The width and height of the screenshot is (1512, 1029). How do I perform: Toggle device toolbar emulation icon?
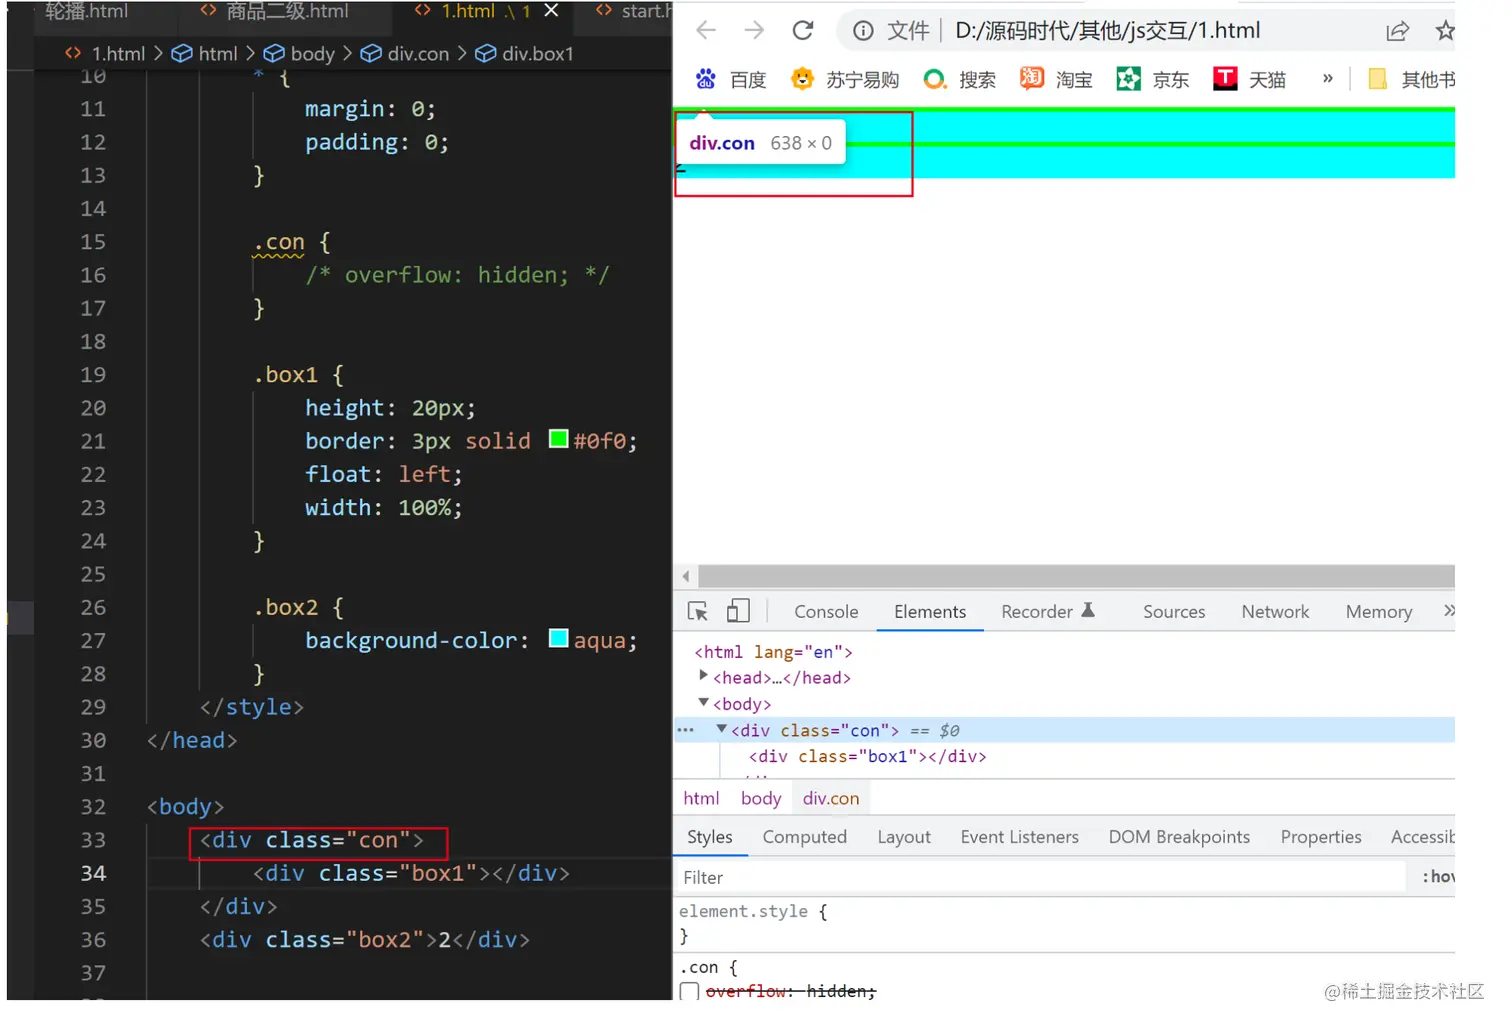(738, 611)
